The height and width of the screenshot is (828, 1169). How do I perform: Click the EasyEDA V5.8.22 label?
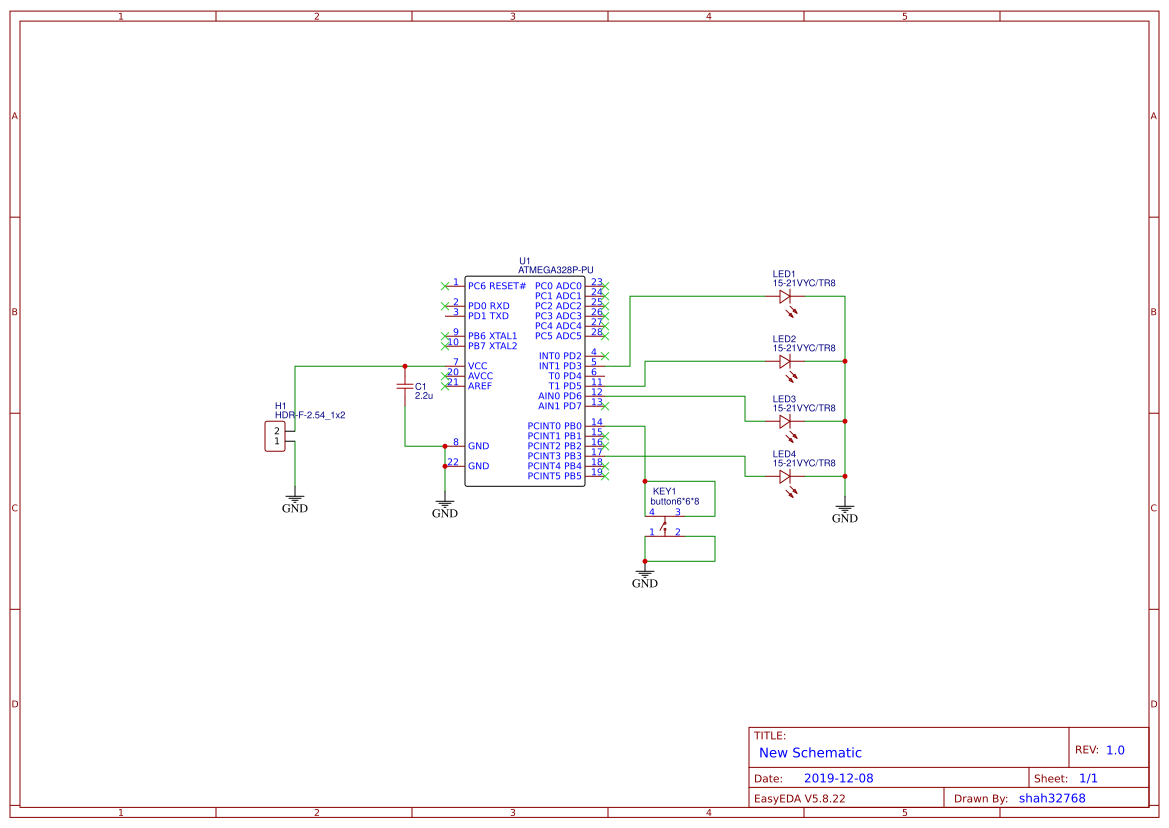click(802, 798)
